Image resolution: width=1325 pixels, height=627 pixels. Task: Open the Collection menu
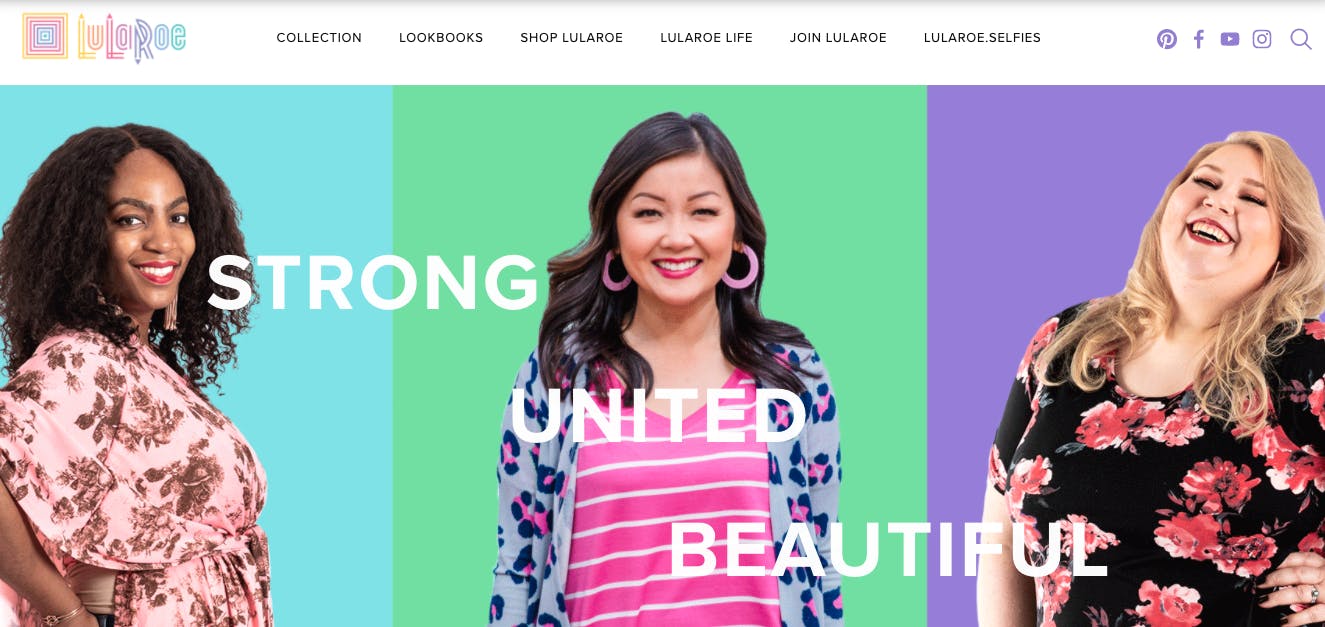tap(319, 38)
